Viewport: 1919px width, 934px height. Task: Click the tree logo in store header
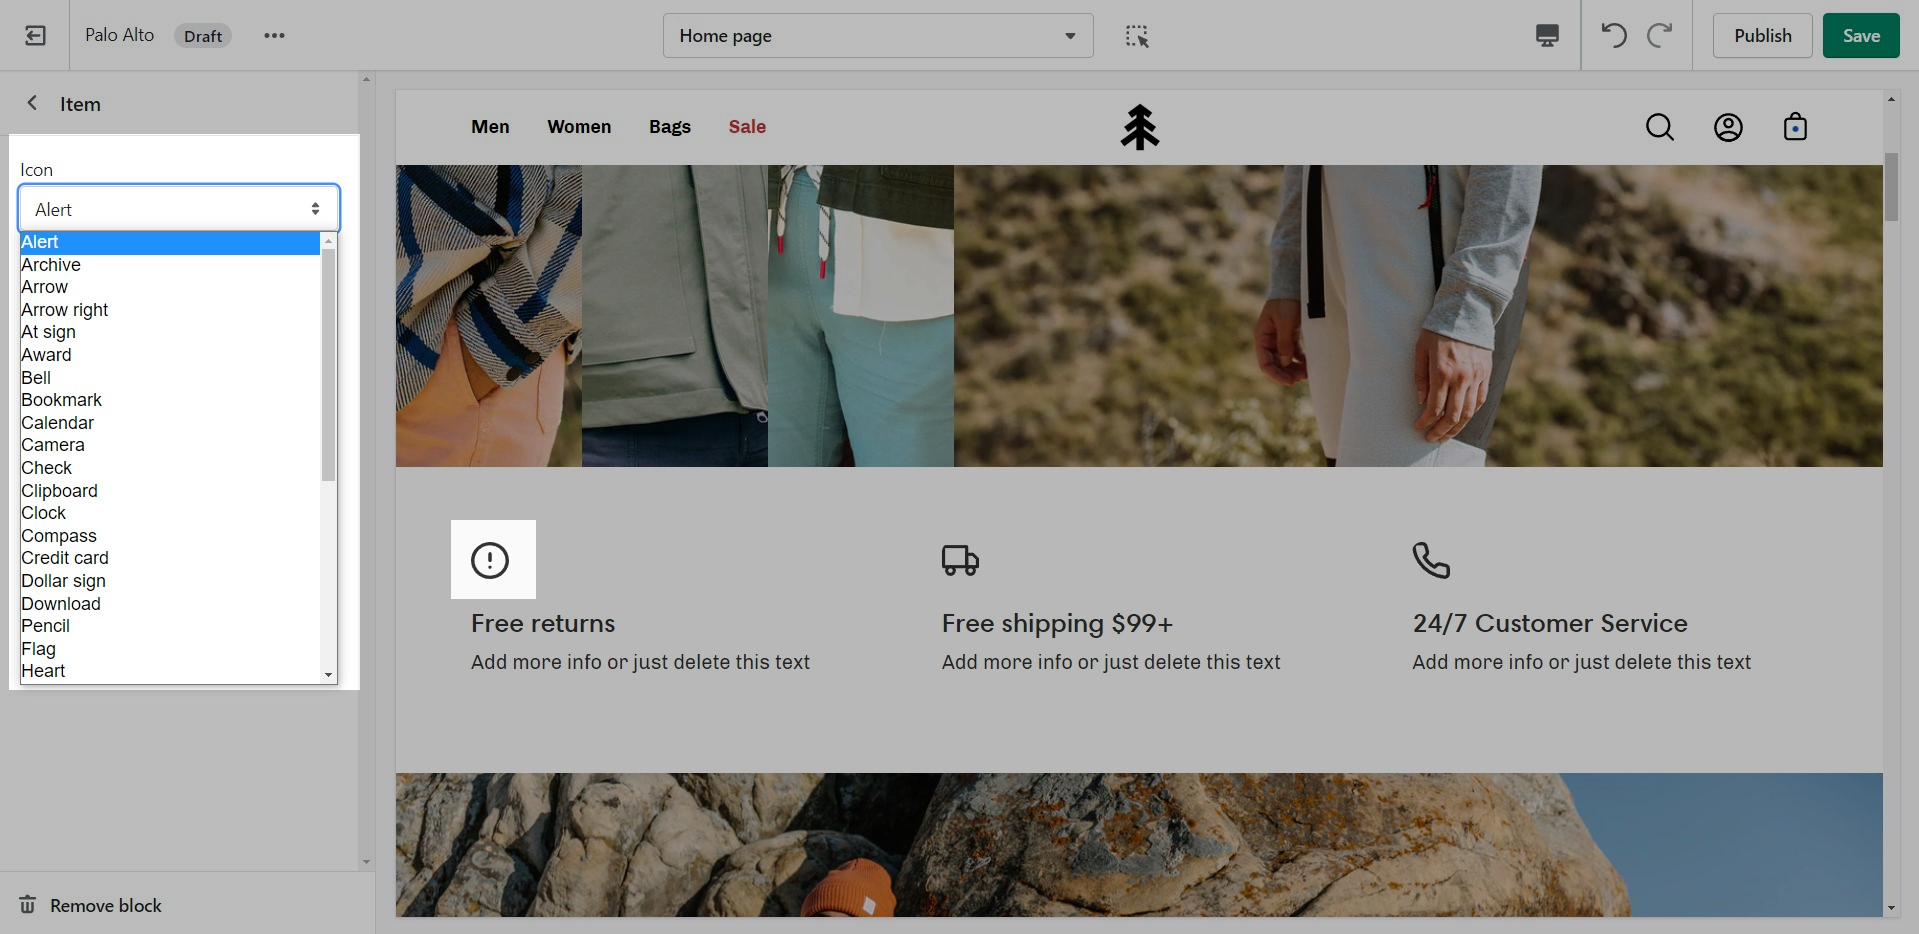point(1139,127)
